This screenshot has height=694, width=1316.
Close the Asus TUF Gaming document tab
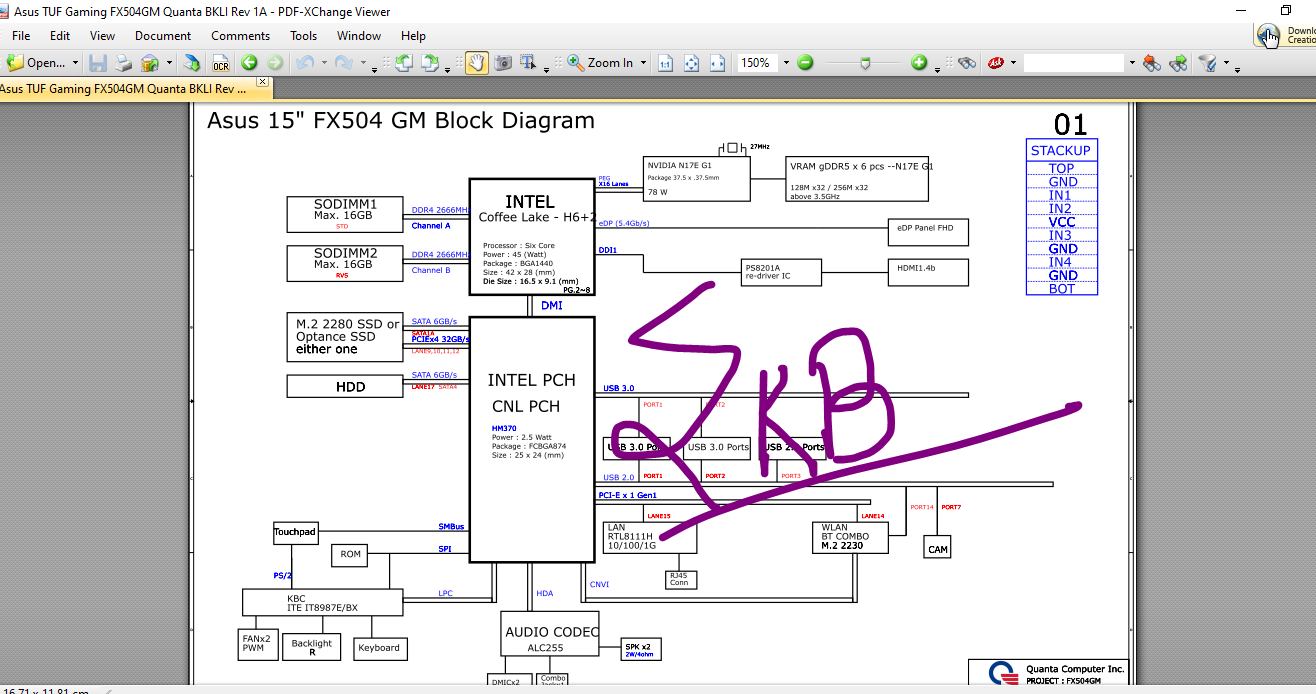click(x=263, y=82)
